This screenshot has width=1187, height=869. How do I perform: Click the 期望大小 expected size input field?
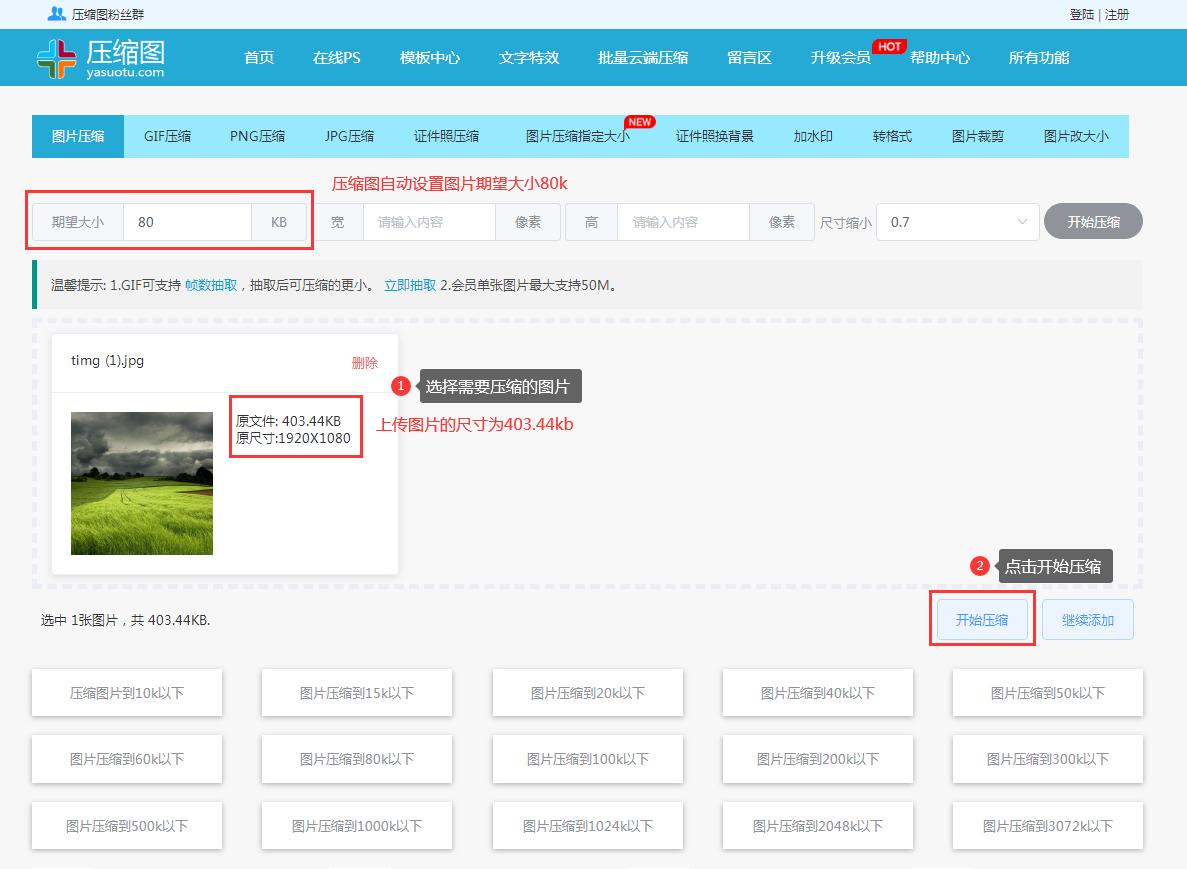(x=187, y=222)
